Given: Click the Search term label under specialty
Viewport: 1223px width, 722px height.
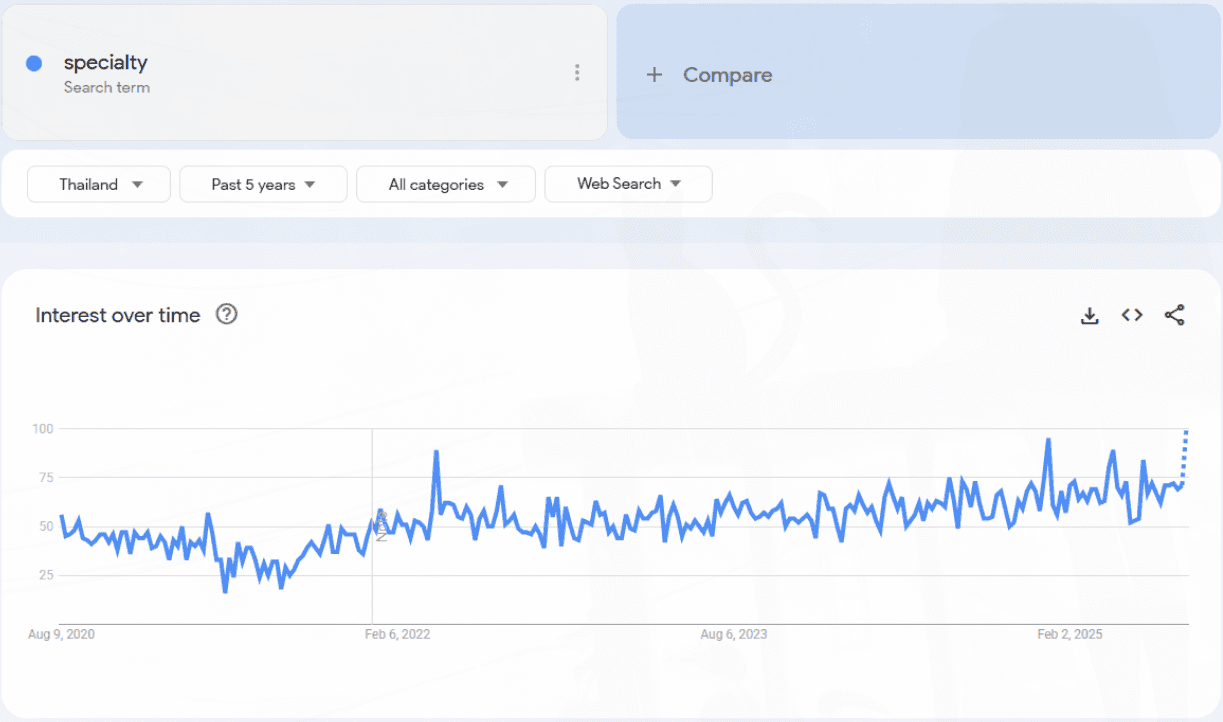Looking at the screenshot, I should (107, 87).
